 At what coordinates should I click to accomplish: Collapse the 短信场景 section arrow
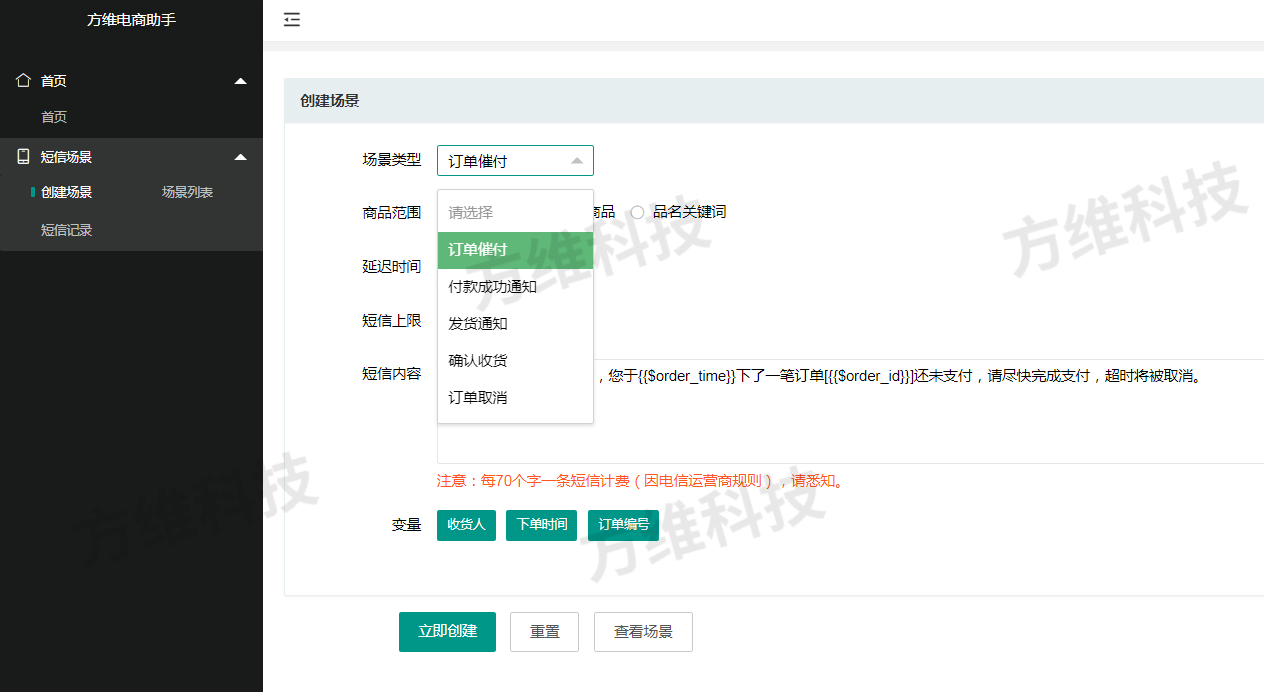240,157
